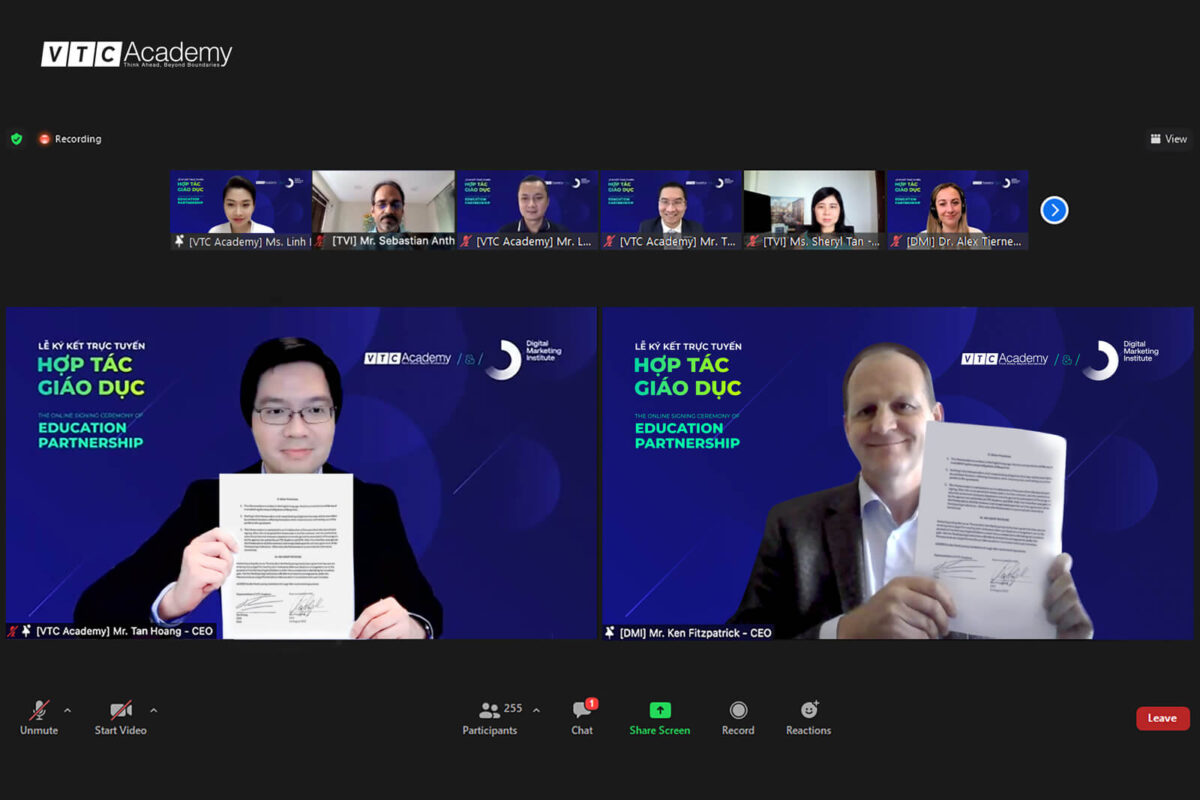Click the VTC Academy logo
The height and width of the screenshot is (800, 1200).
[136, 54]
